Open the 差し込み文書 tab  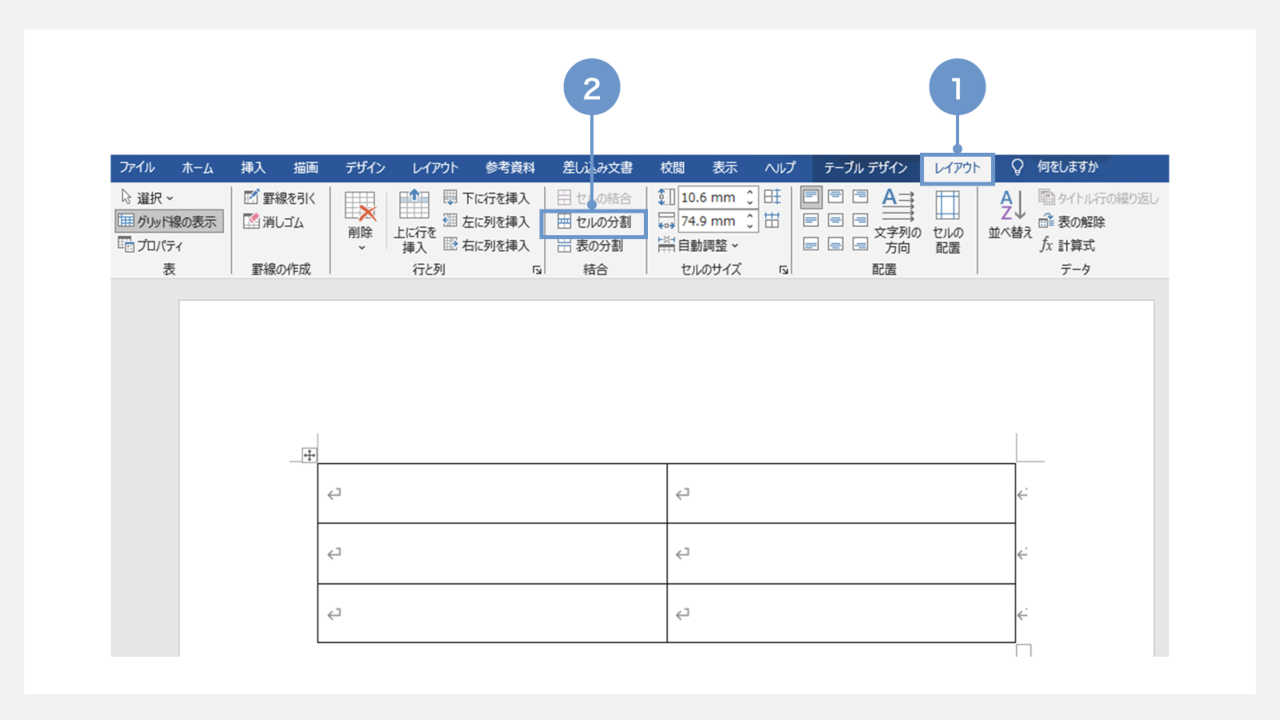point(597,168)
